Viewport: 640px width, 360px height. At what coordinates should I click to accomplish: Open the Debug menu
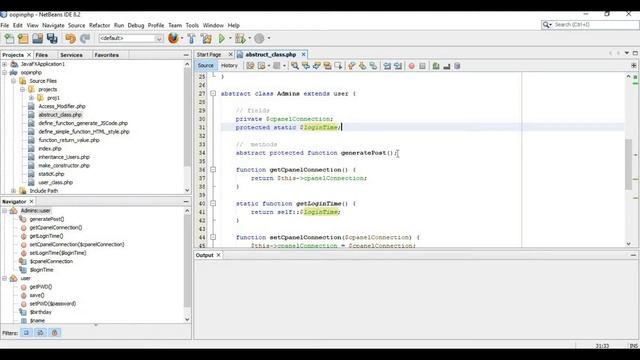pyautogui.click(x=136, y=25)
